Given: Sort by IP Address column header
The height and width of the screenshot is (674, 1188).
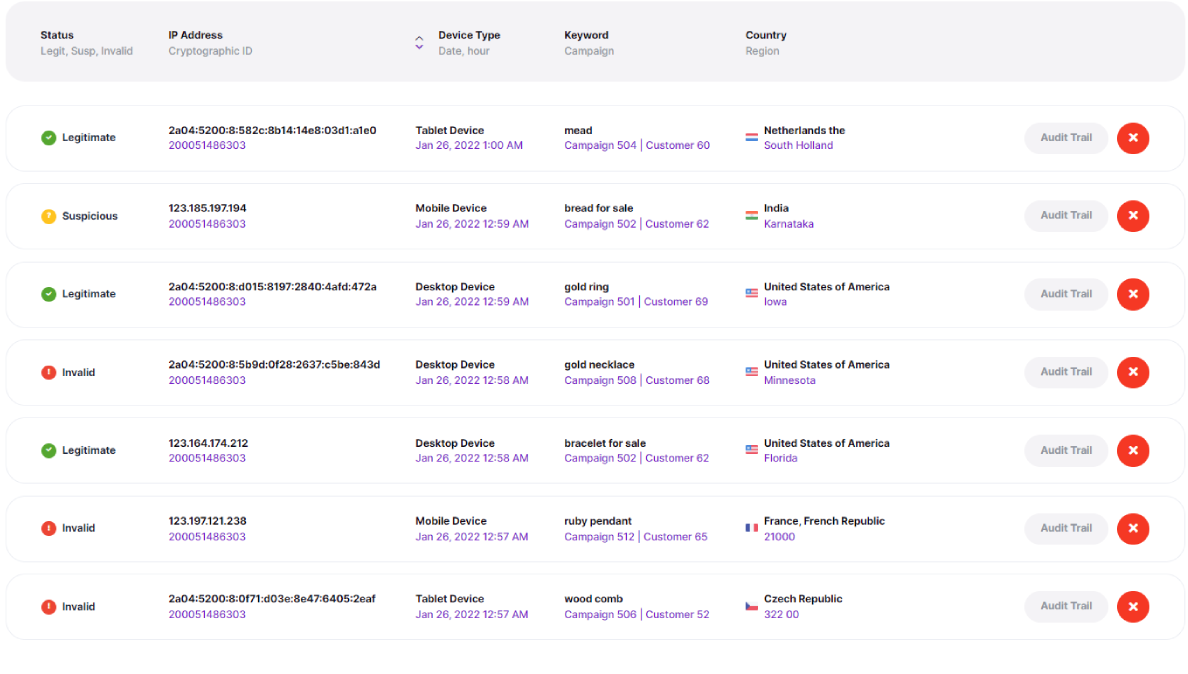Looking at the screenshot, I should click(195, 35).
